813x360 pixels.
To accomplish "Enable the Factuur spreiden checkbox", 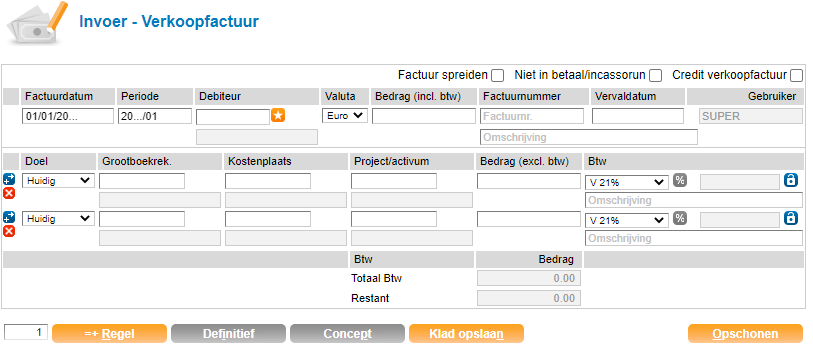I will [x=497, y=76].
